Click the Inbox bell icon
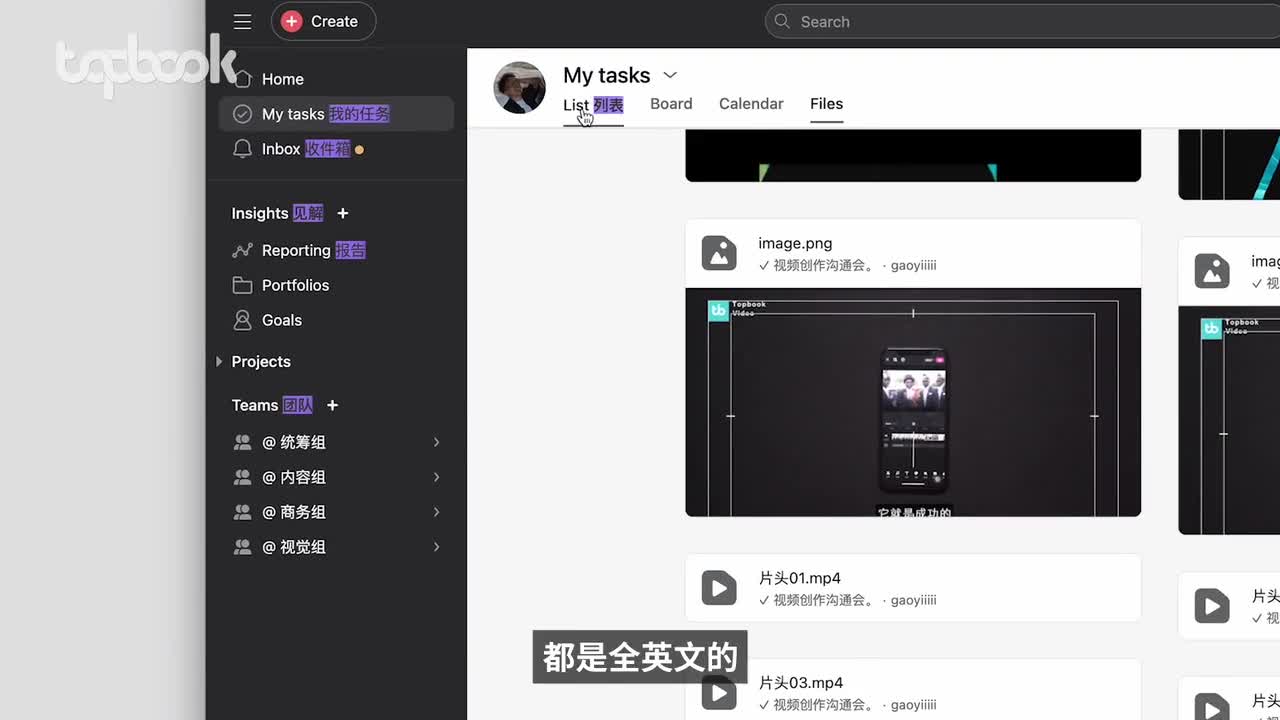Viewport: 1280px width, 720px height. coord(242,149)
